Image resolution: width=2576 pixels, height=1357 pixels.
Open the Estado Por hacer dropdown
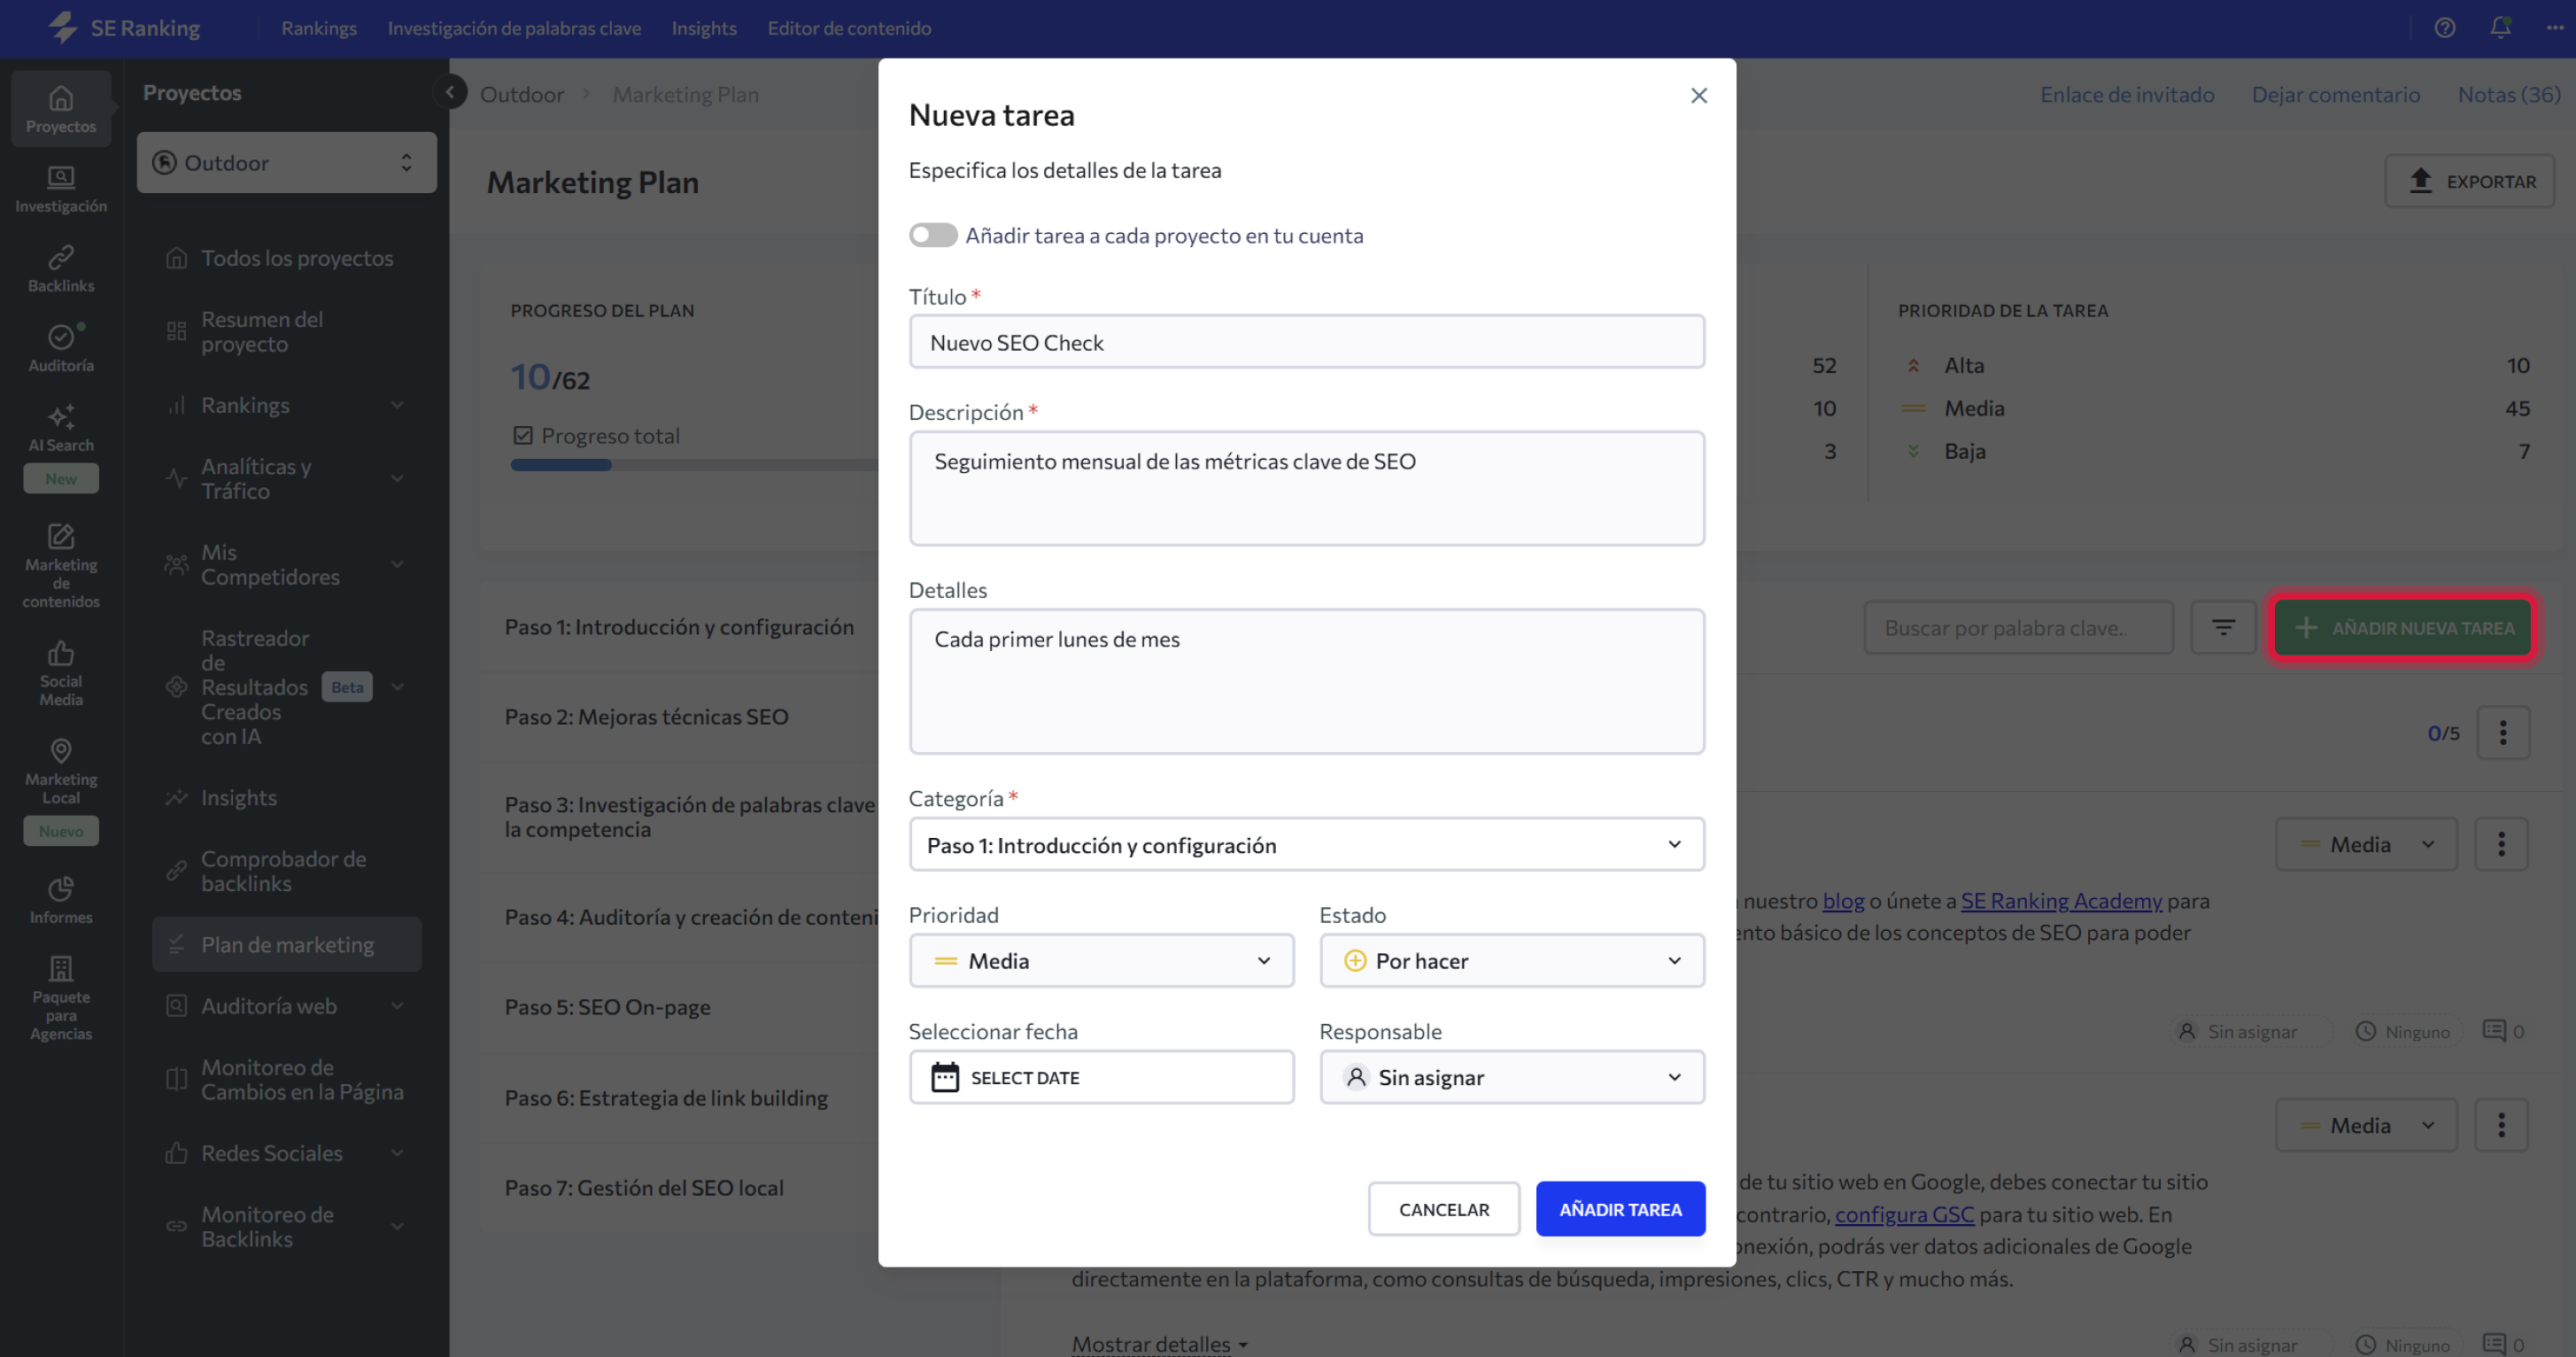point(1511,959)
